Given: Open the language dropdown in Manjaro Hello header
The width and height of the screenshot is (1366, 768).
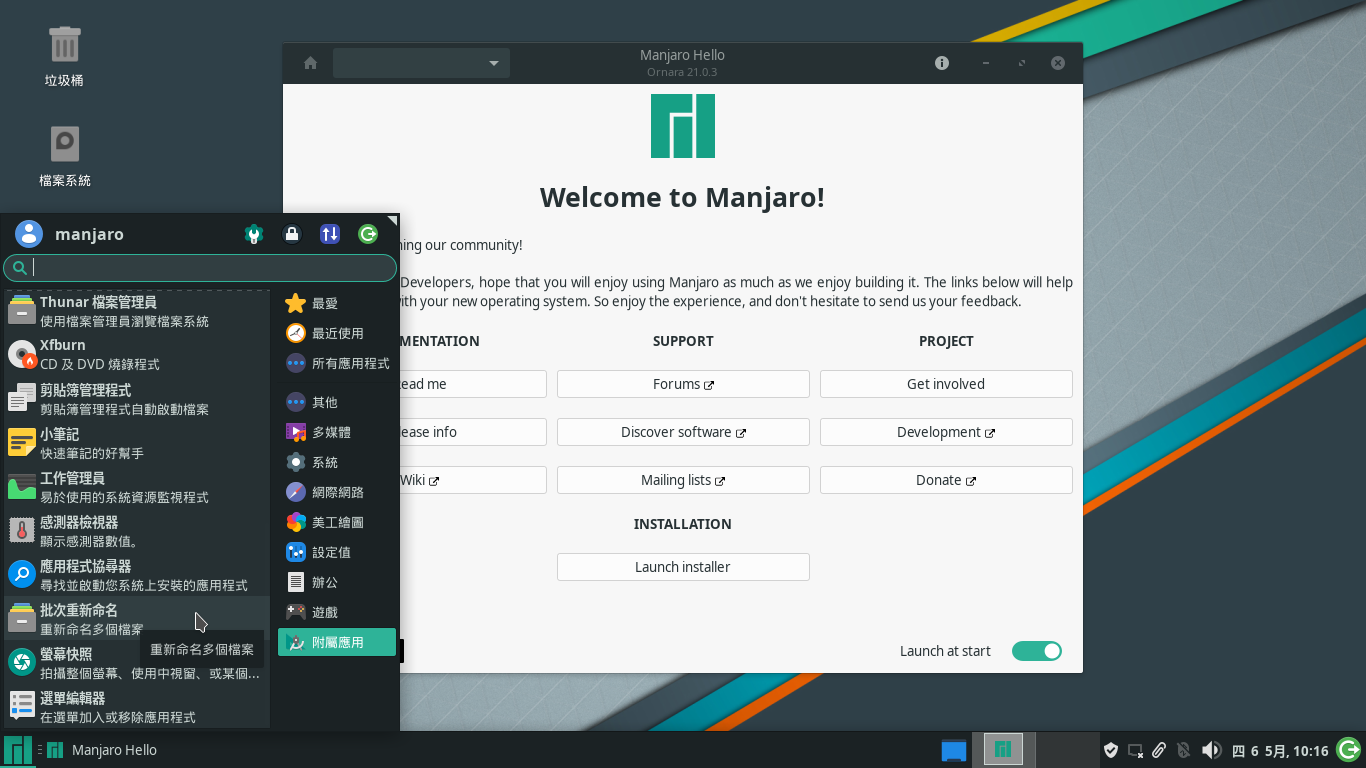Looking at the screenshot, I should [x=421, y=63].
